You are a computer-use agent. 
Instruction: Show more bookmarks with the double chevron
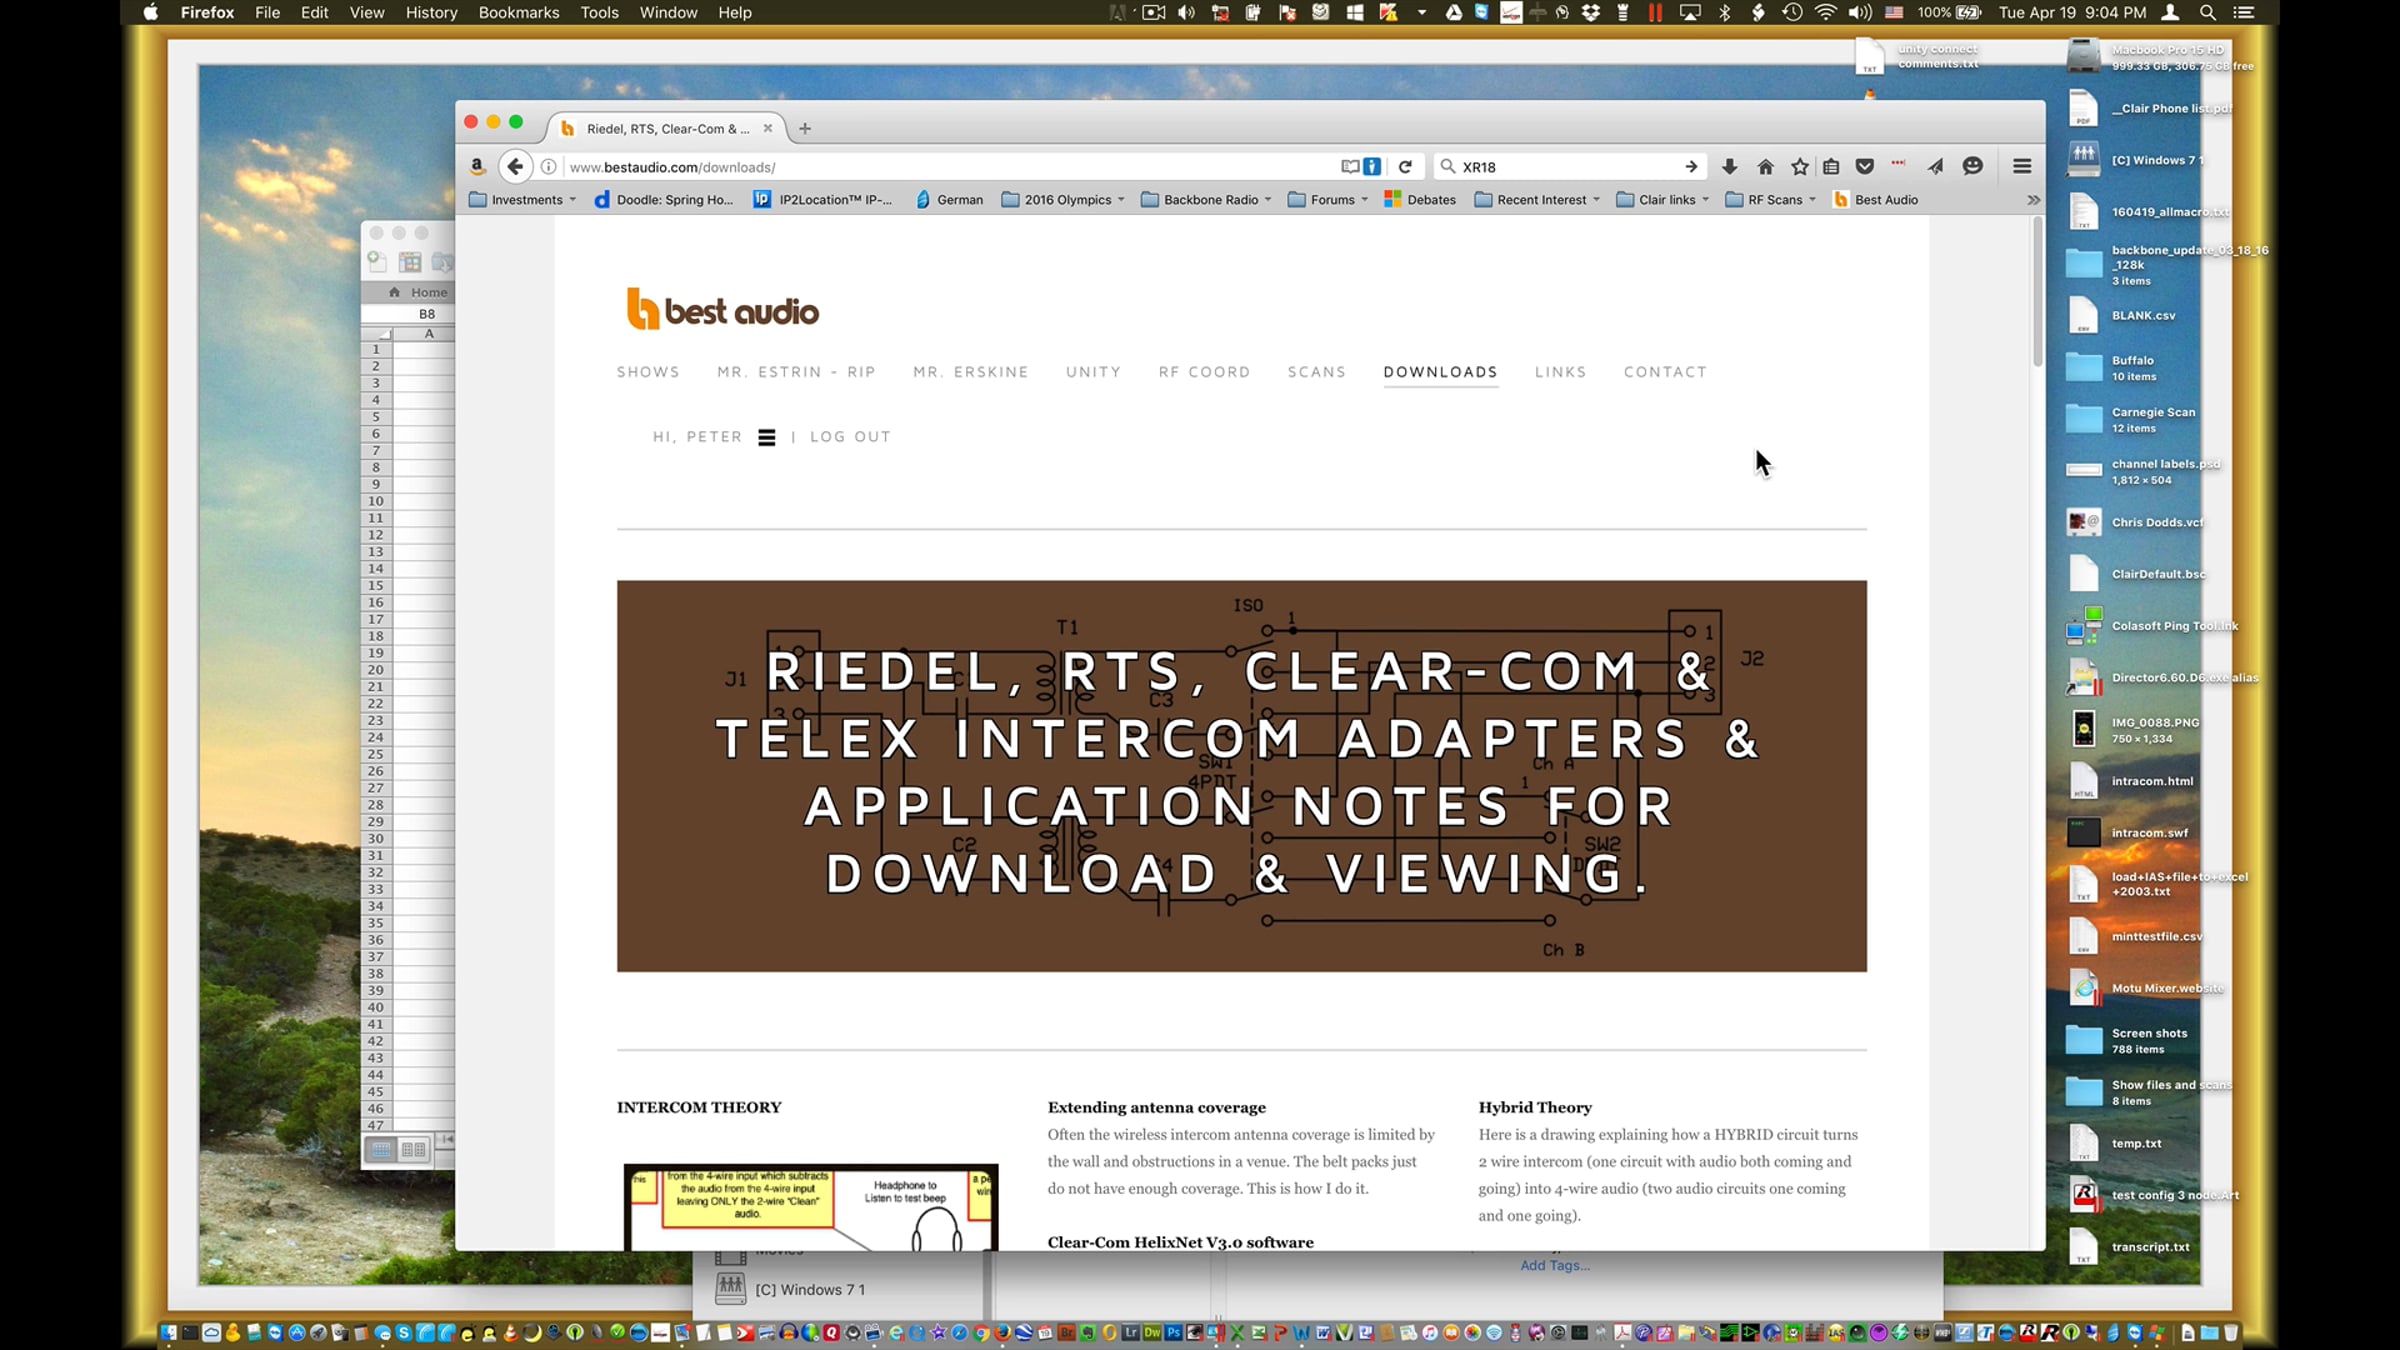(2033, 200)
